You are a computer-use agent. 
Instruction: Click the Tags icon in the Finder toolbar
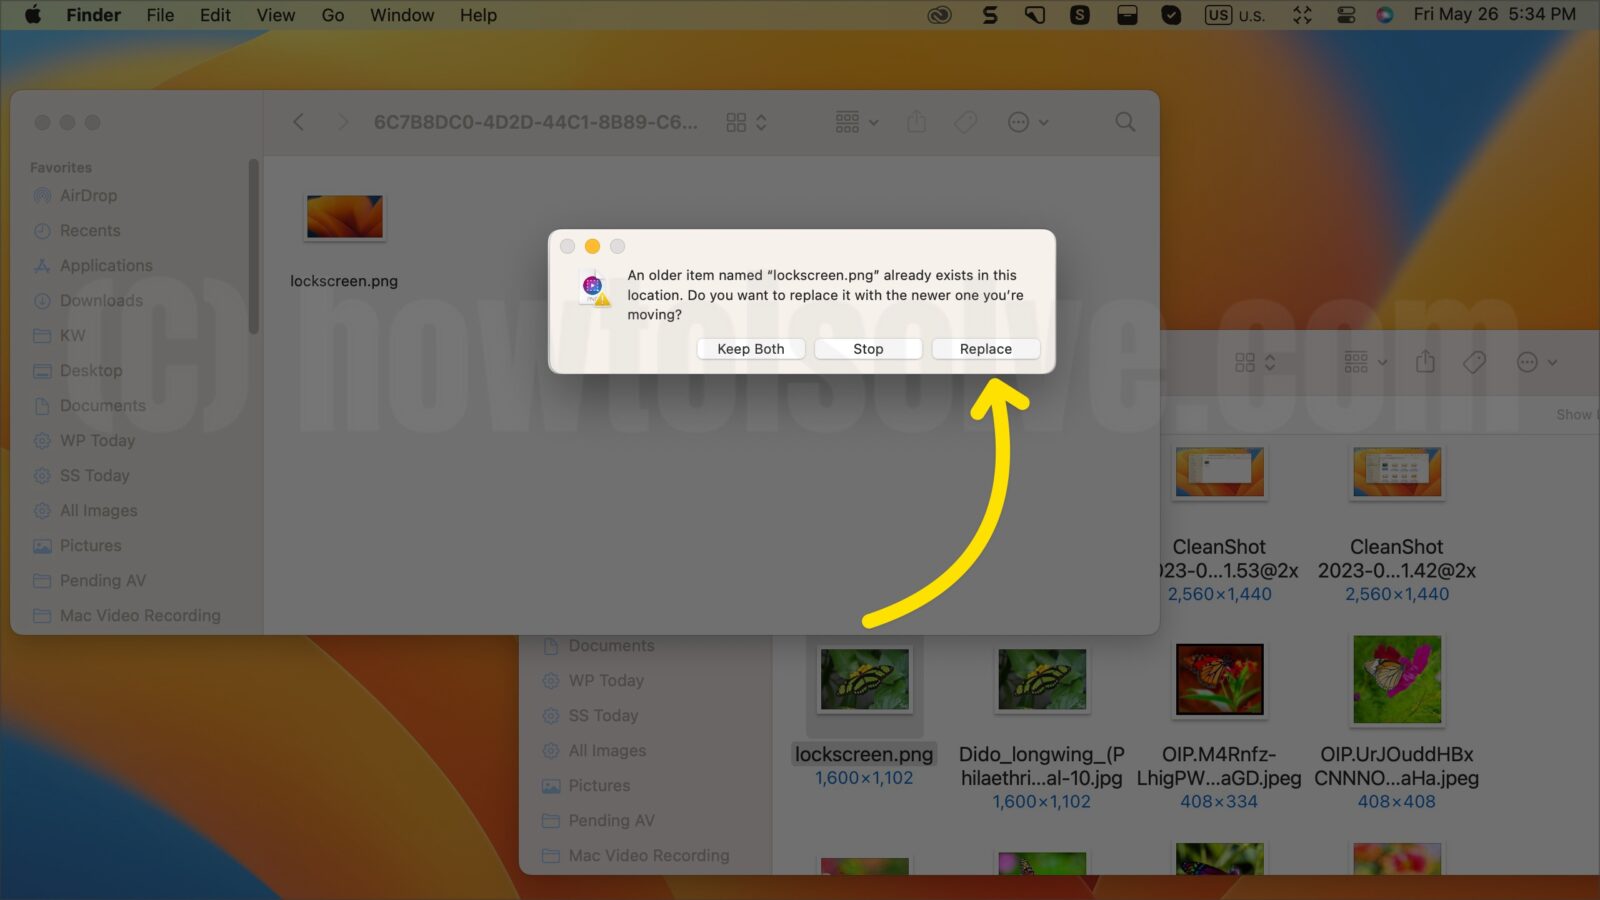(965, 121)
